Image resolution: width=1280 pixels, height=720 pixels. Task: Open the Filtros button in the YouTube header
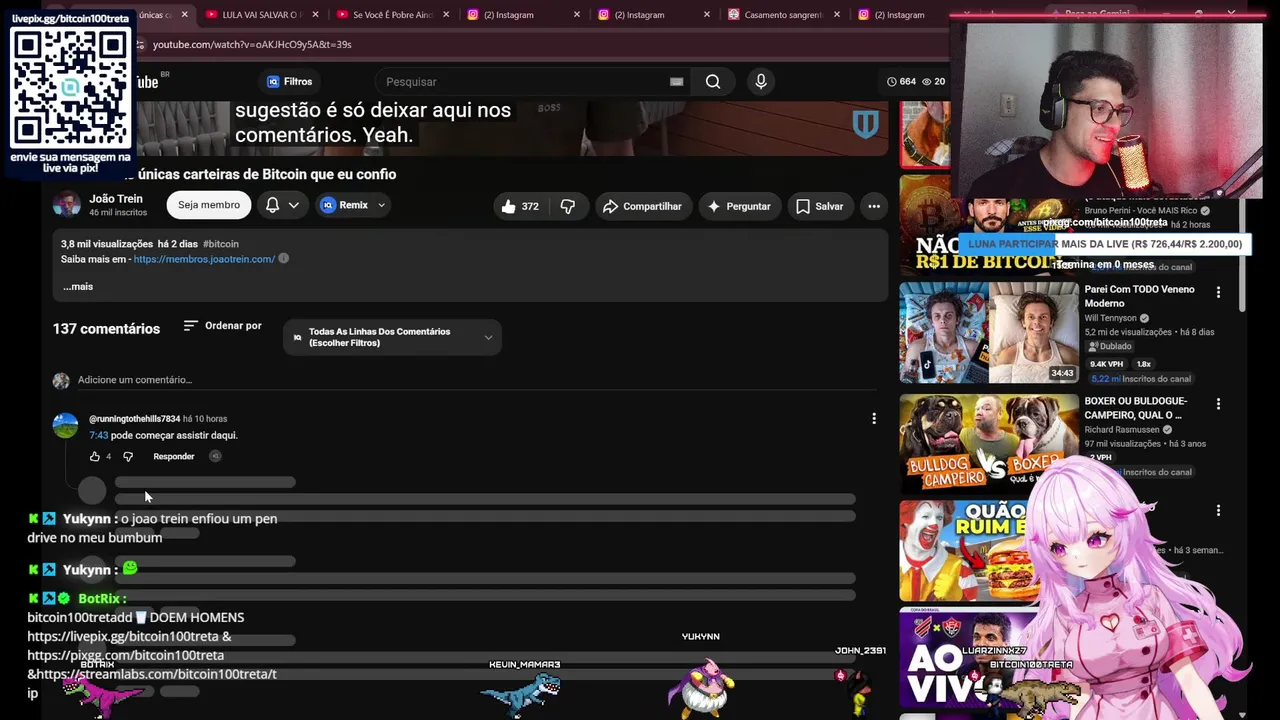click(289, 82)
